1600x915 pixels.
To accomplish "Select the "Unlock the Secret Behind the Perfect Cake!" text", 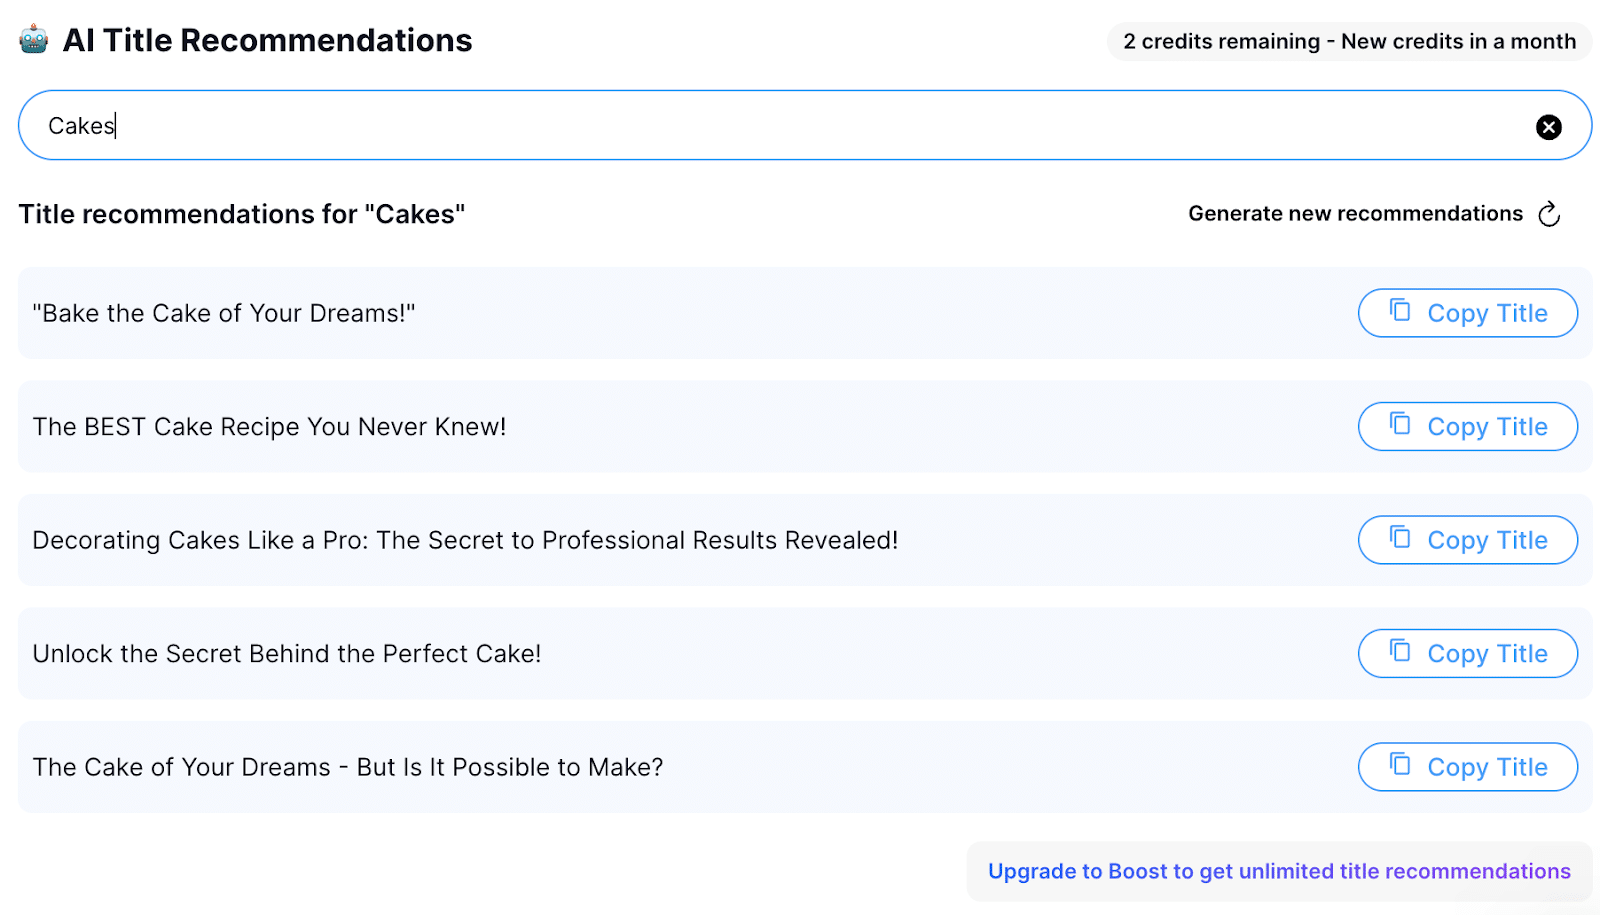I will tap(287, 654).
